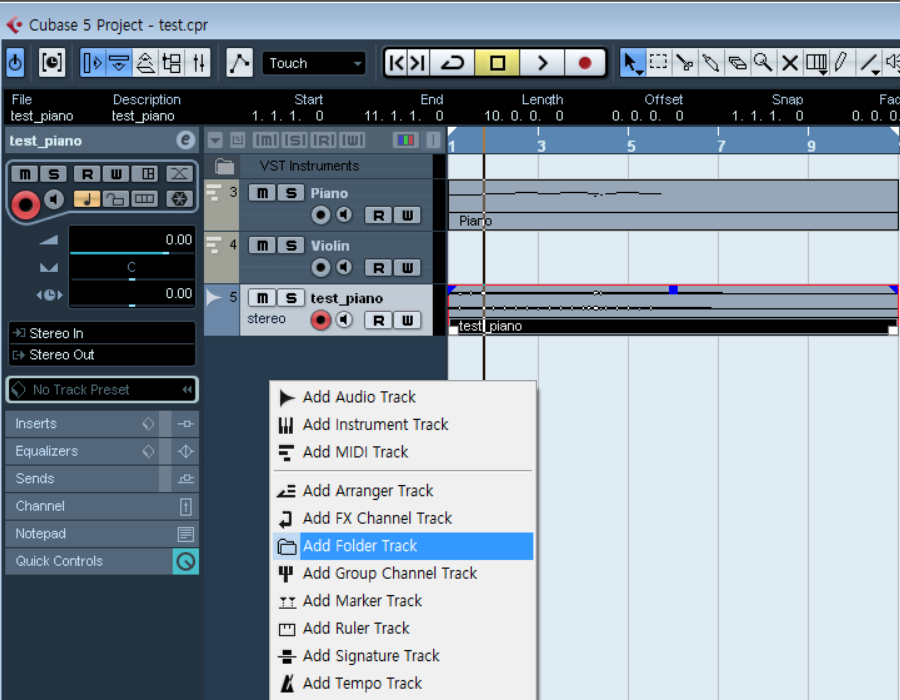
Task: Open the Mixer icon
Action: (x=198, y=63)
